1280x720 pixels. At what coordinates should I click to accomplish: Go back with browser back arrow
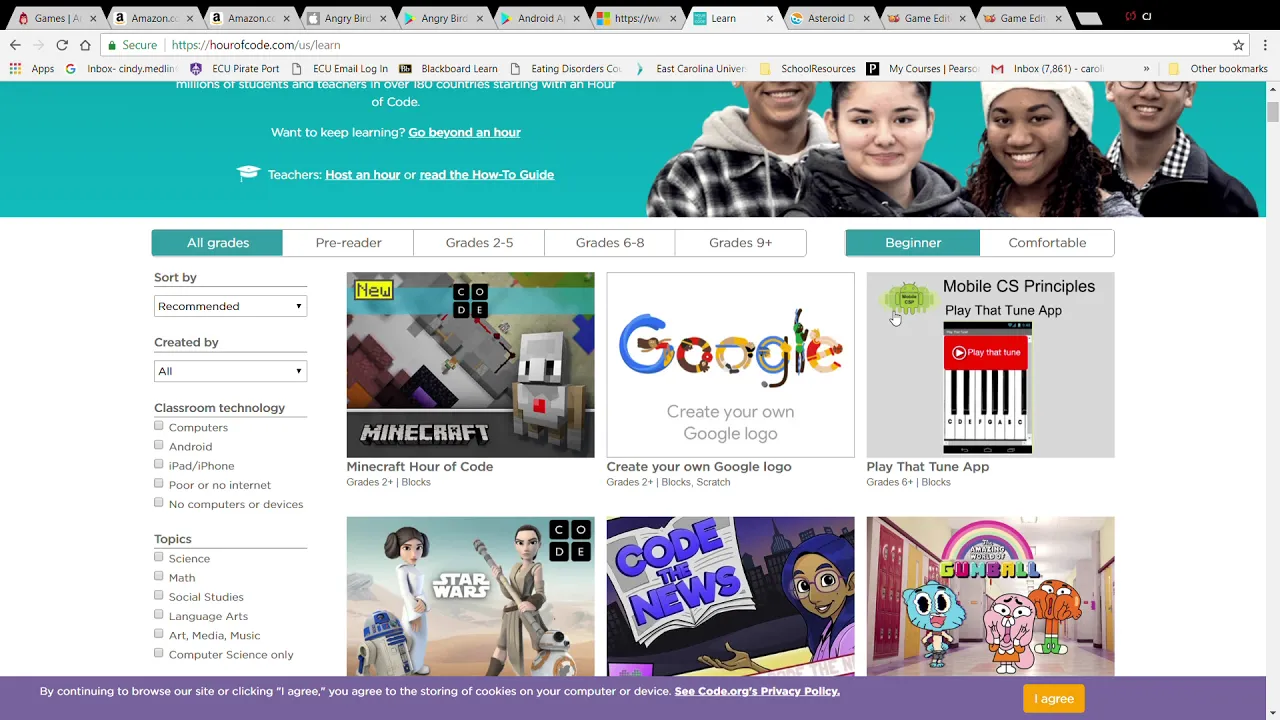[x=15, y=45]
